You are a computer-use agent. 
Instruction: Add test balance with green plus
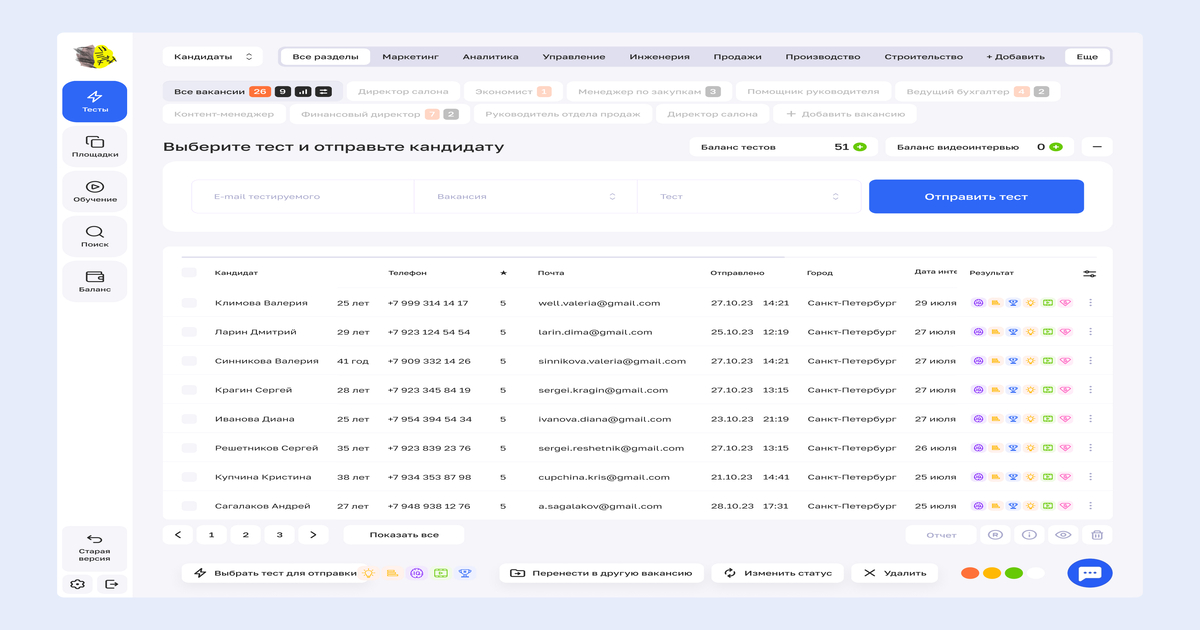[x=859, y=147]
